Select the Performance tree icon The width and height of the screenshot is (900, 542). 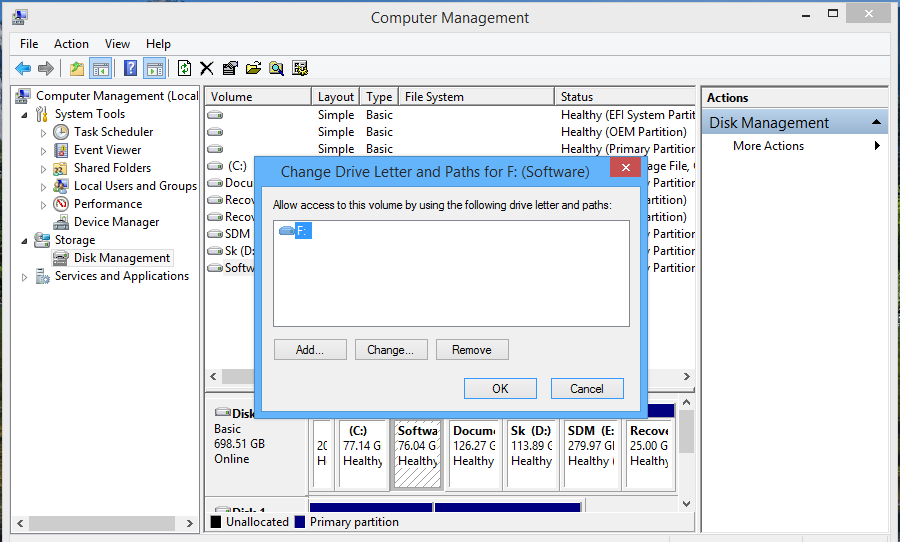tap(61, 204)
